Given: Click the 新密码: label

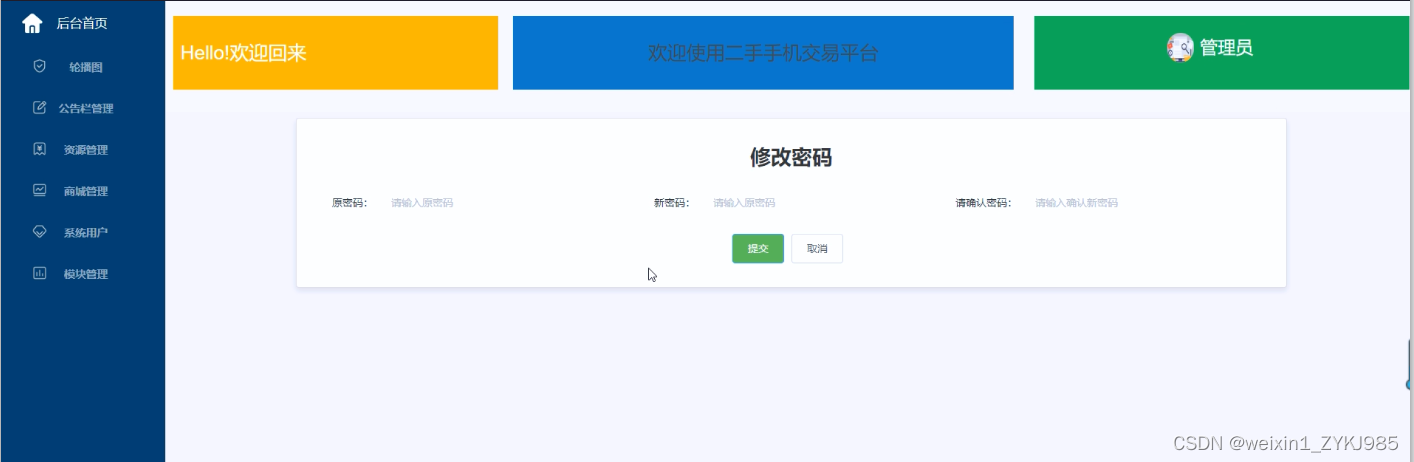Looking at the screenshot, I should pos(672,203).
